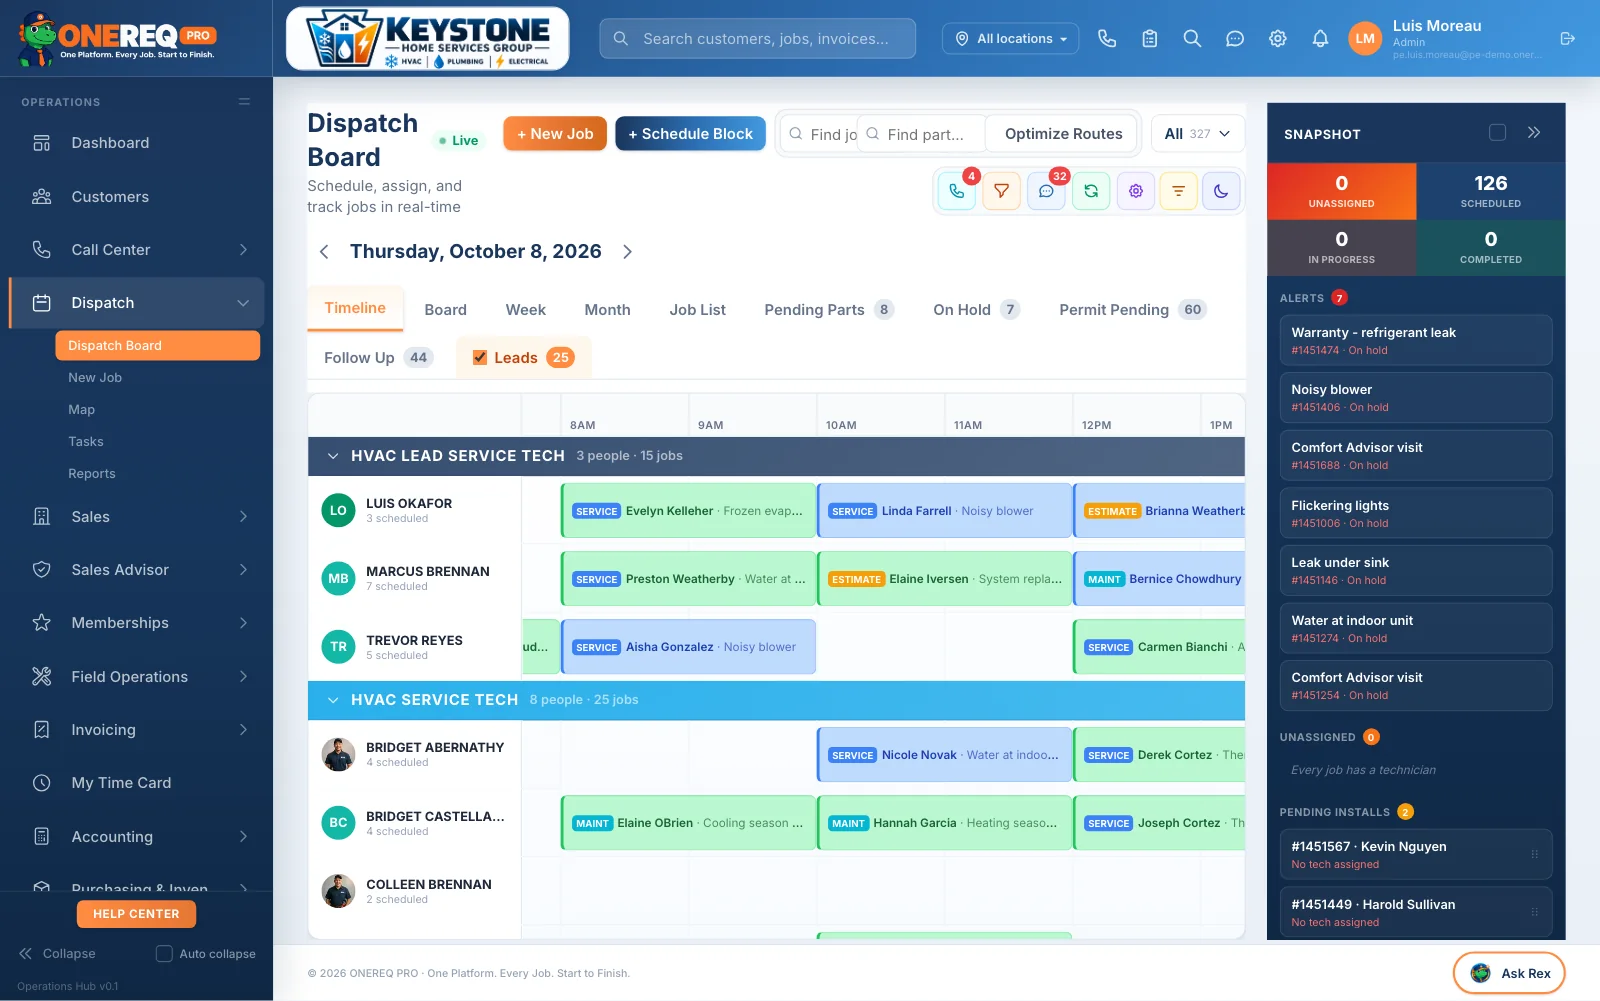This screenshot has width=1600, height=1001.
Task: Toggle the Snapshot panel checkbox
Action: click(1497, 132)
